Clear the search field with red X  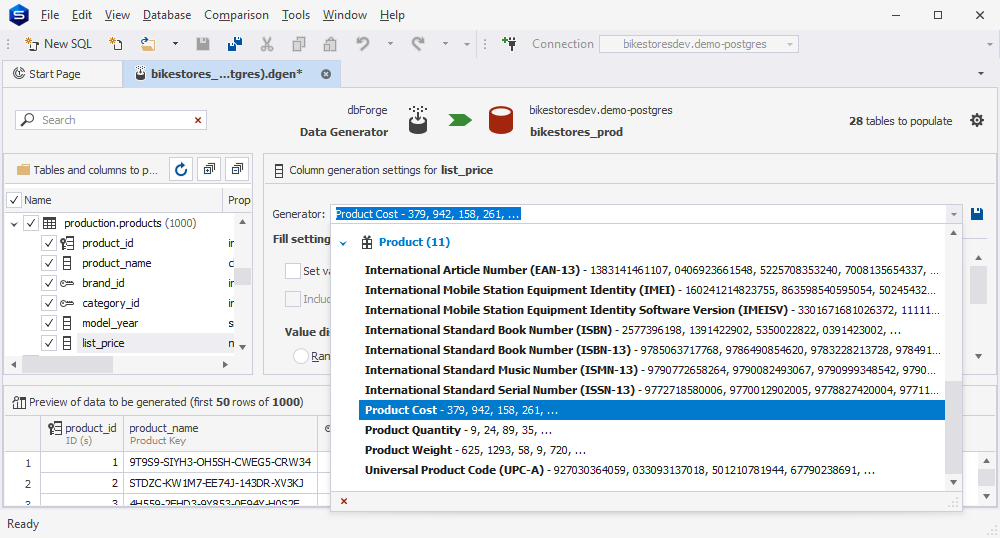point(198,120)
